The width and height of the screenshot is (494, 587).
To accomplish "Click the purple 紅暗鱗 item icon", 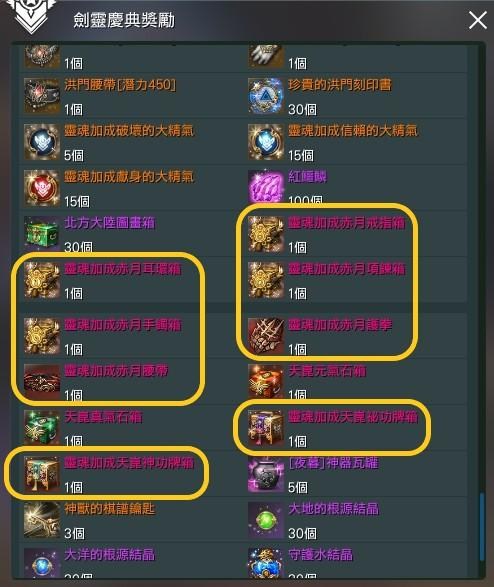I will tap(266, 187).
